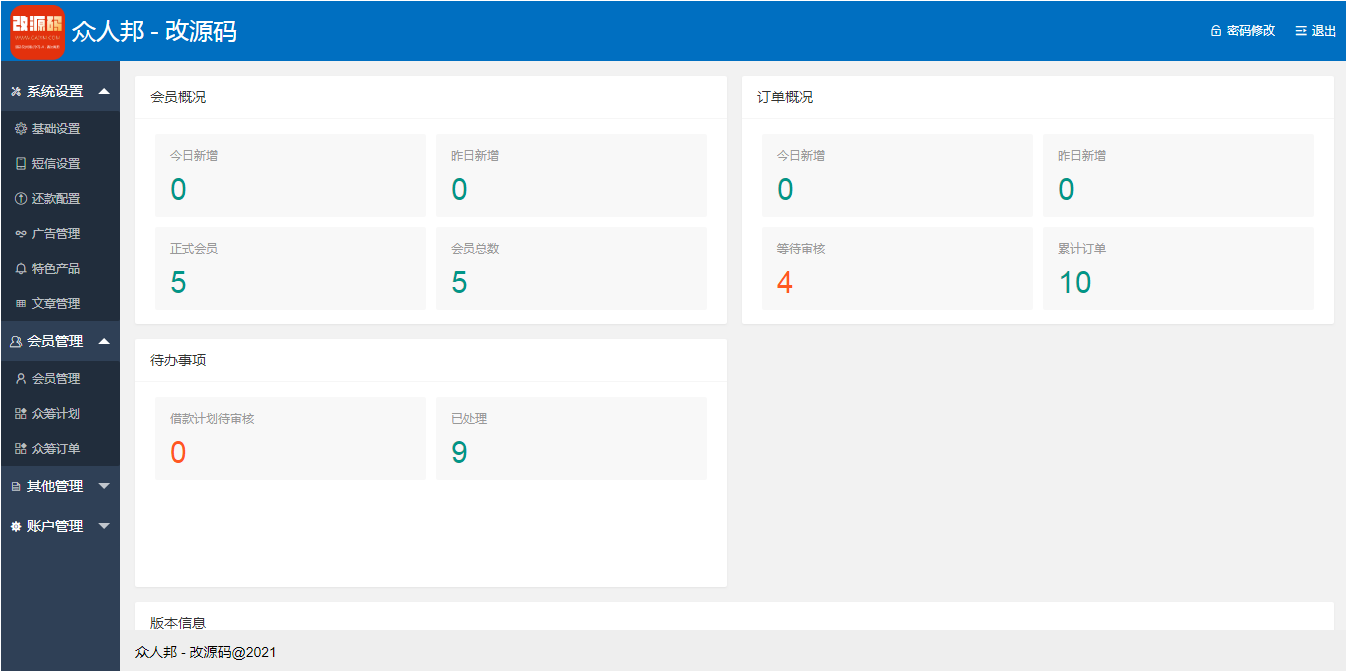The width and height of the screenshot is (1347, 672).
Task: Open the 累计订单 card
Action: click(1178, 269)
